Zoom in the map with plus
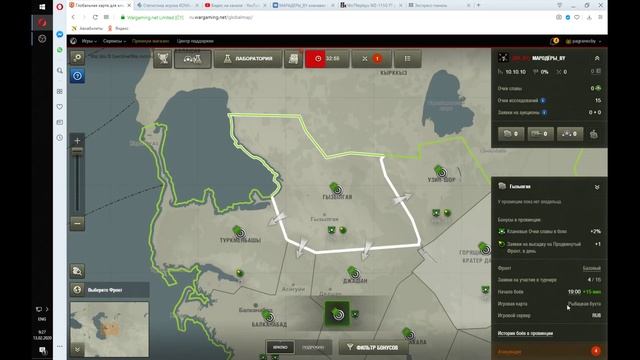Screen dimensions: 640x360 [x=77, y=140]
